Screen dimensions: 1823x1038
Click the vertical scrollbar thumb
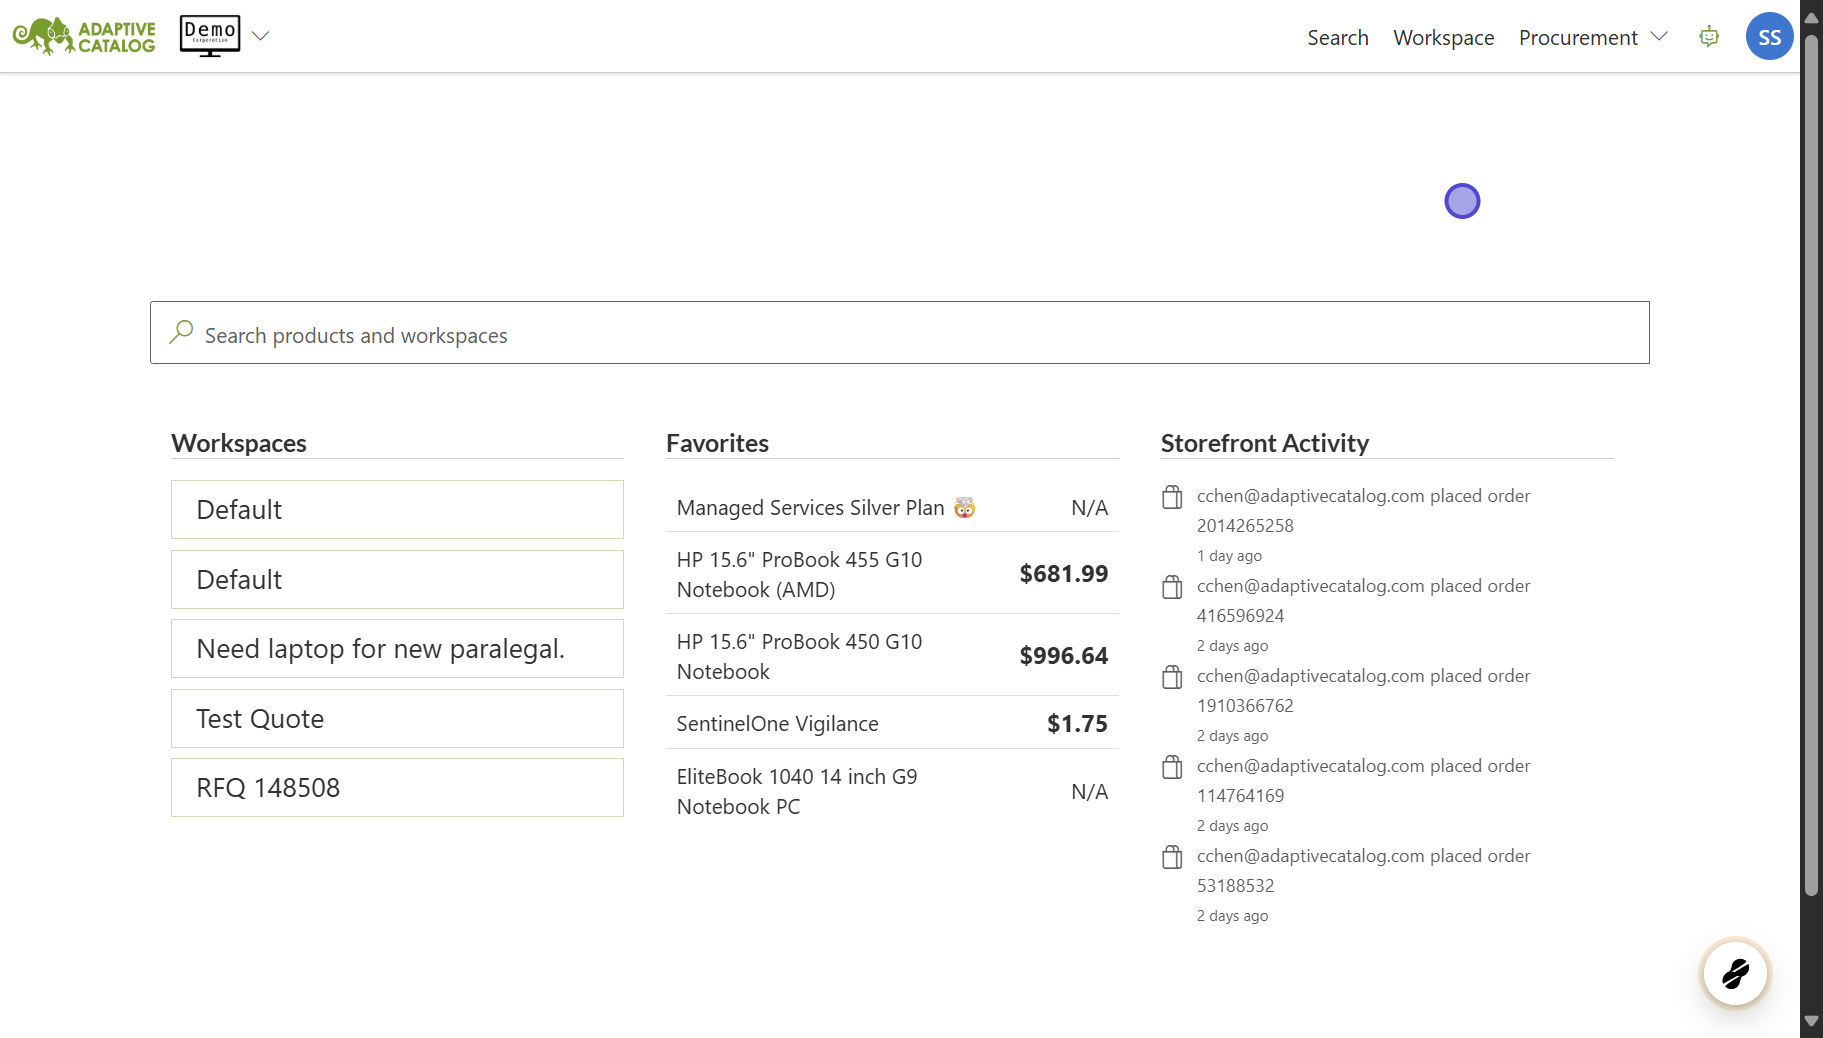[x=1811, y=464]
